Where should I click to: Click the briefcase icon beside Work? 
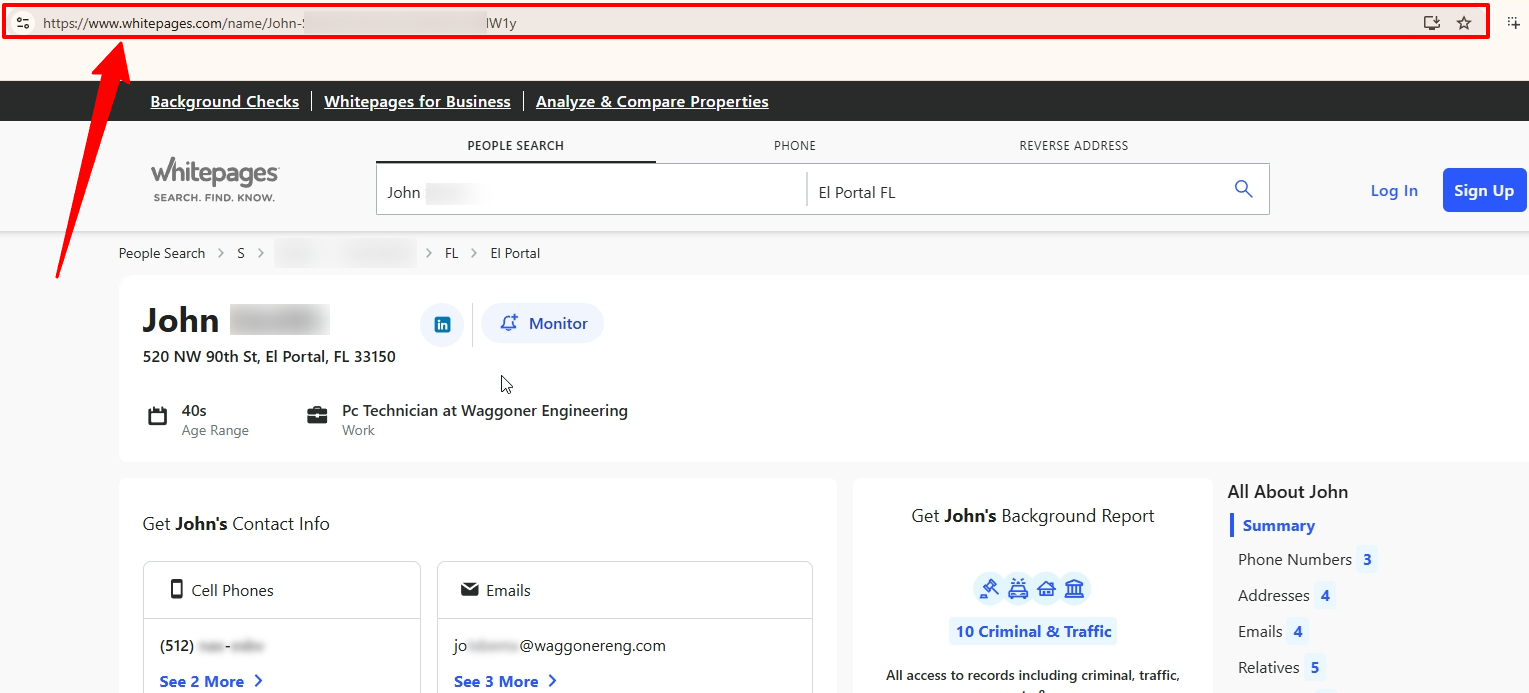(317, 416)
